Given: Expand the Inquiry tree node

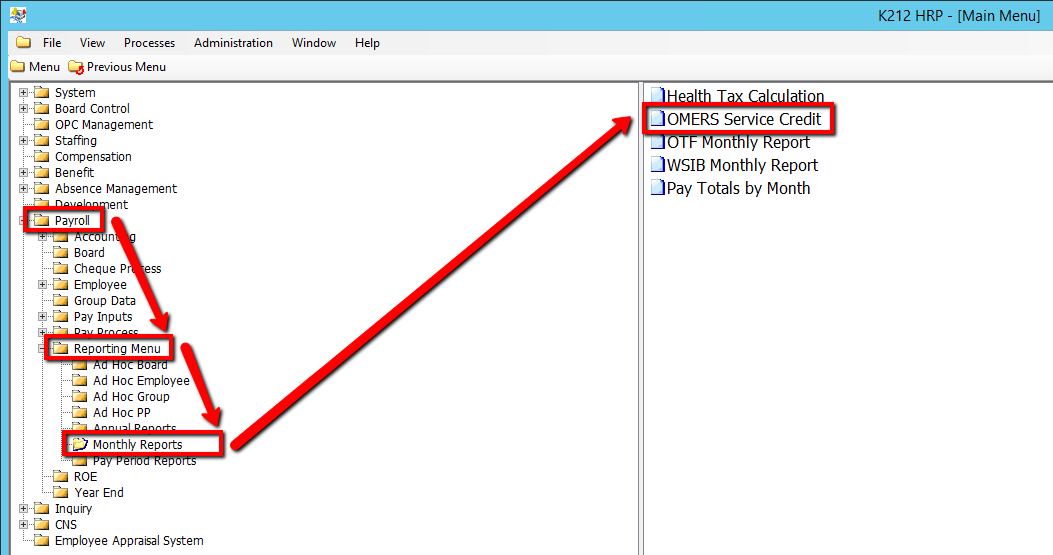Looking at the screenshot, I should click(24, 509).
